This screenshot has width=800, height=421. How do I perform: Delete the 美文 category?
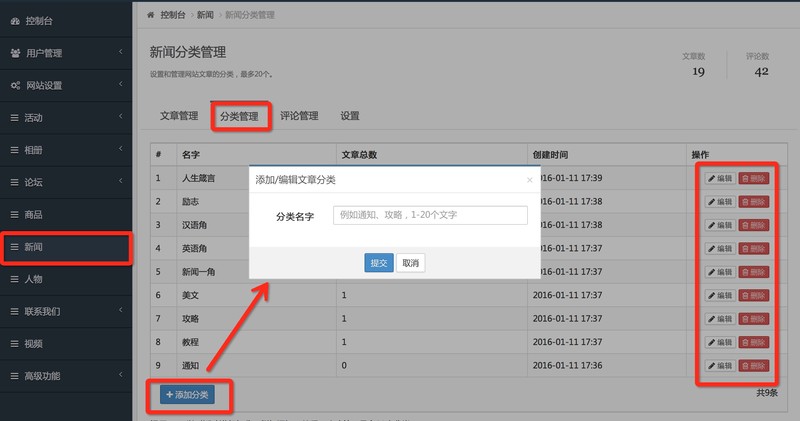coord(754,295)
